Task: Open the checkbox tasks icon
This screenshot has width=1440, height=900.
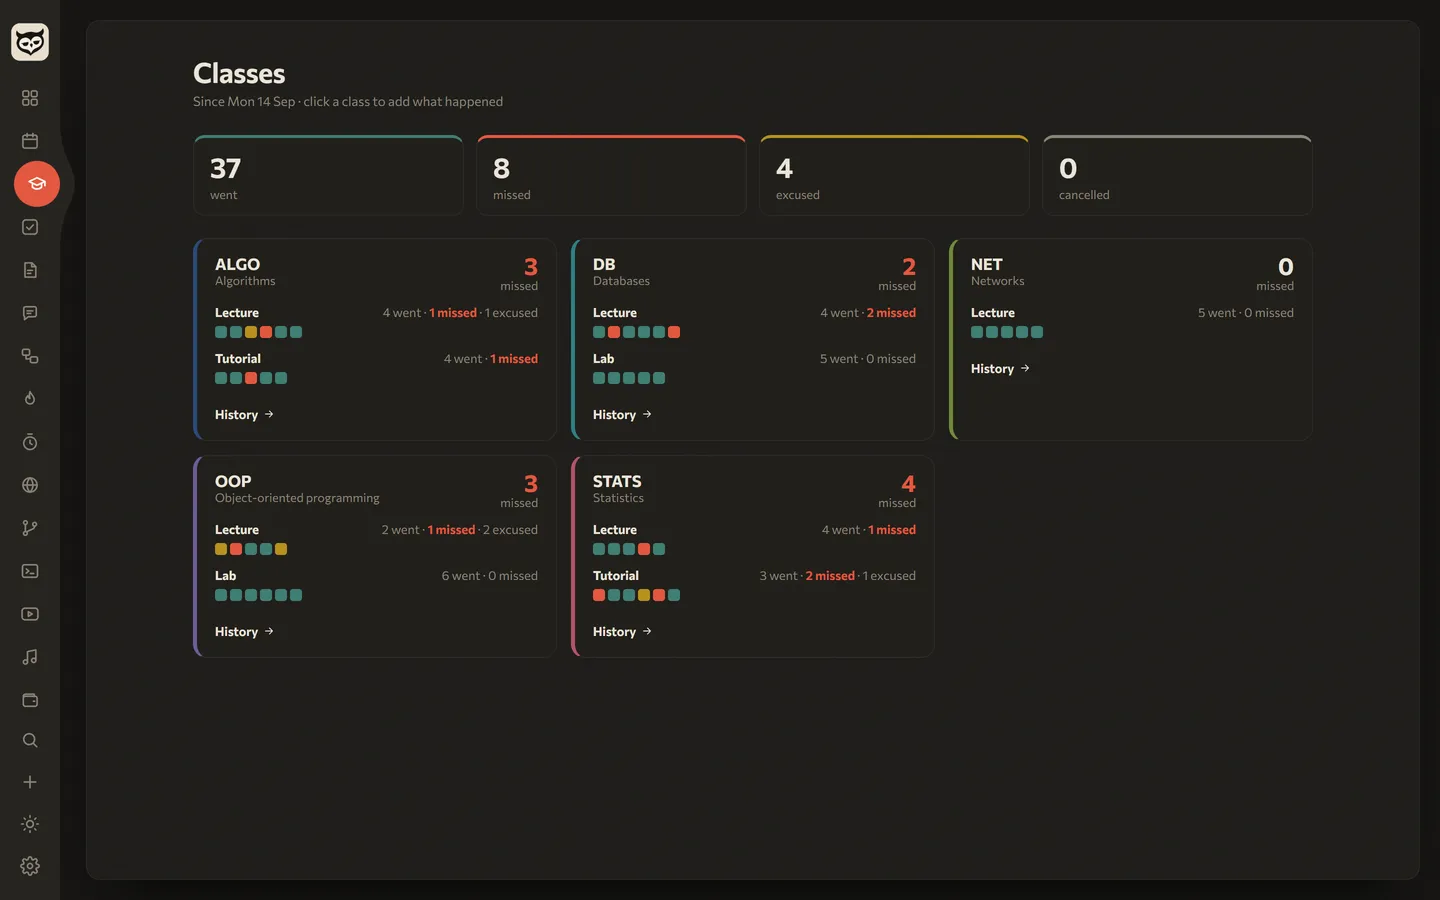Action: click(x=30, y=227)
